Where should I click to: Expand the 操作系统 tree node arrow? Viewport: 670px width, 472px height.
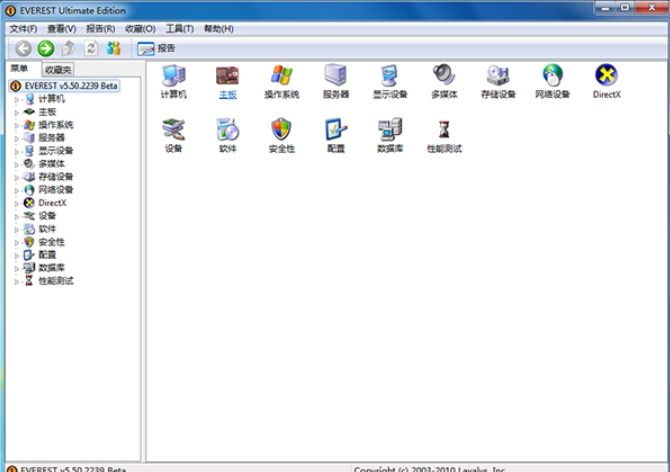click(17, 126)
